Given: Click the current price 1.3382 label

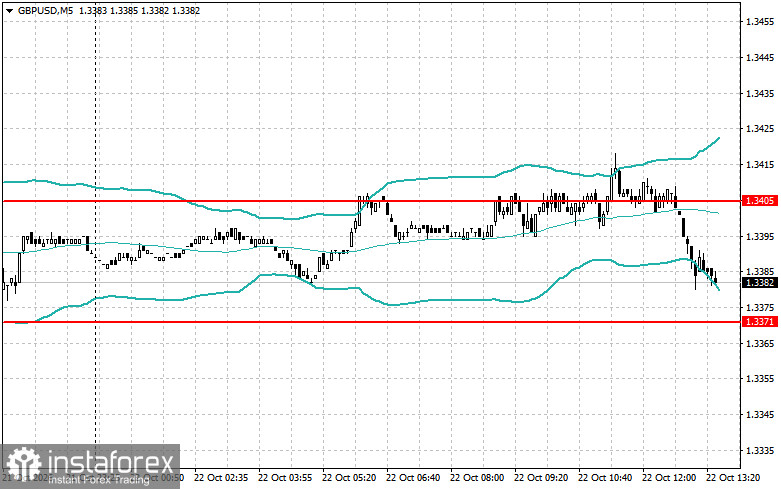Looking at the screenshot, I should (760, 283).
